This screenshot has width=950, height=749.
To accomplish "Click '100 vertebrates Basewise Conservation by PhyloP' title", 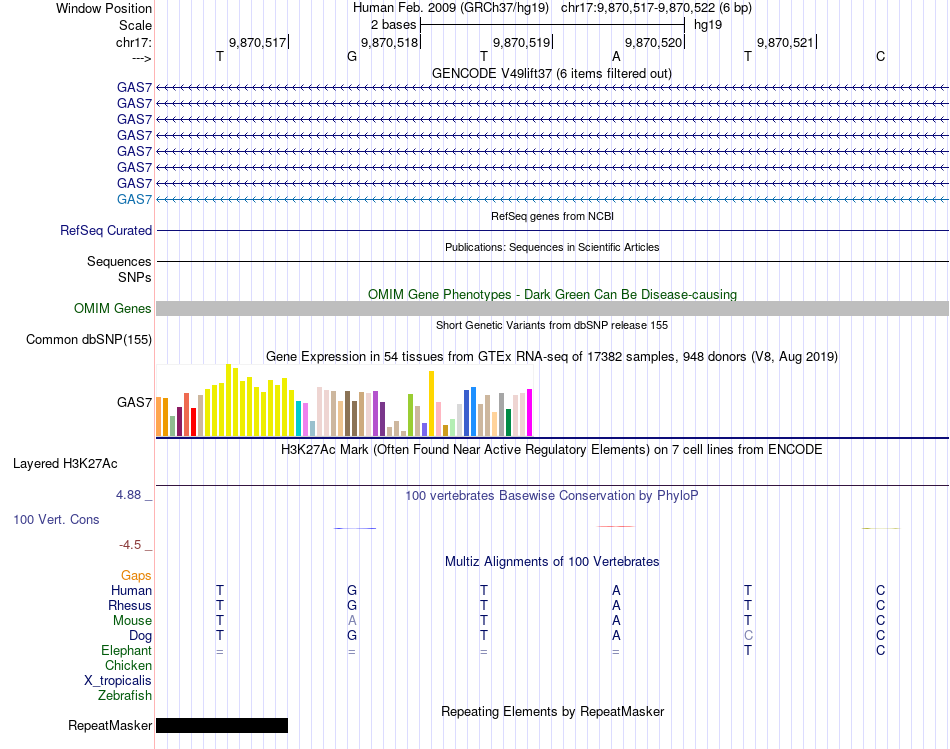I will pyautogui.click(x=552, y=496).
